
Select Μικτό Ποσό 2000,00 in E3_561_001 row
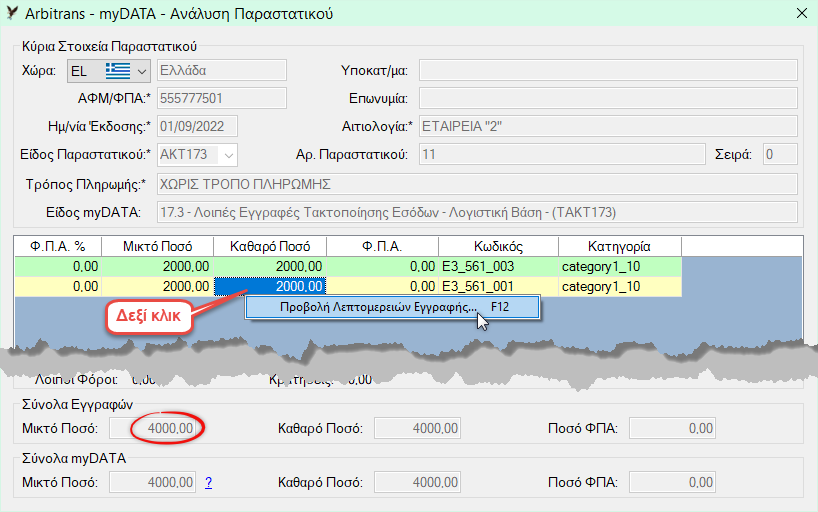(x=158, y=287)
